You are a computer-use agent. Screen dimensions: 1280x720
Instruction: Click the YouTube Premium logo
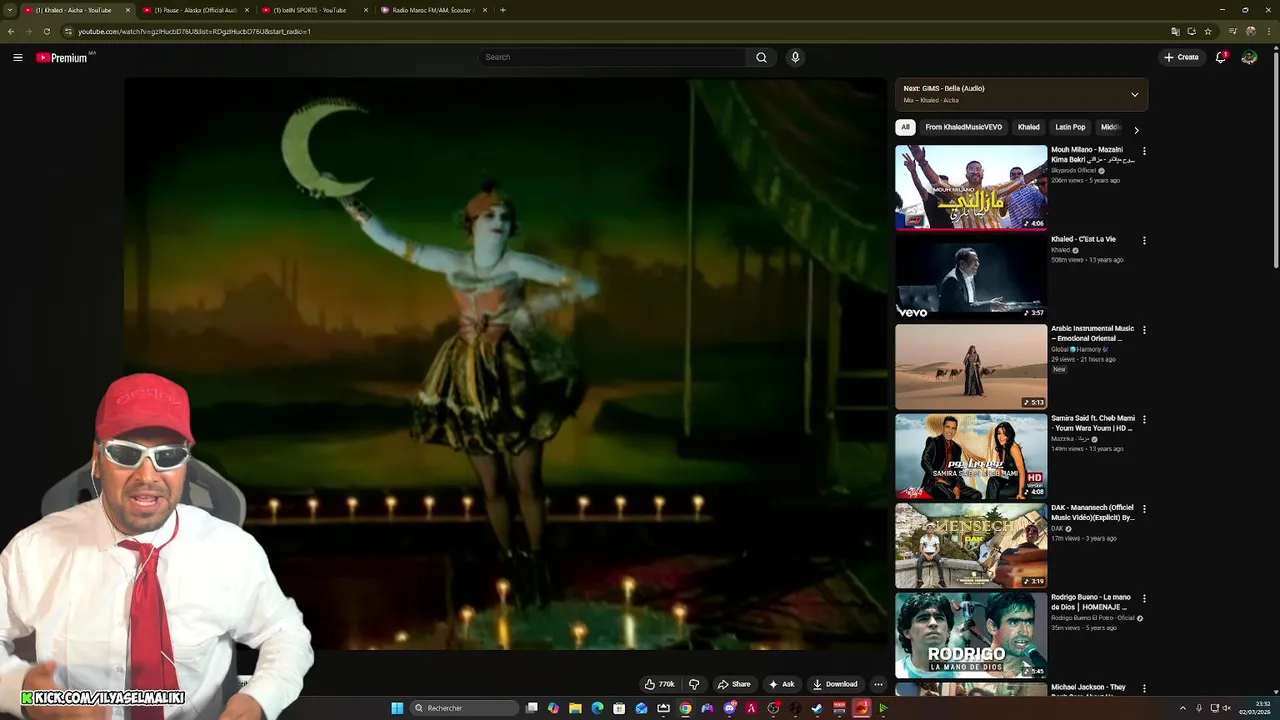63,58
